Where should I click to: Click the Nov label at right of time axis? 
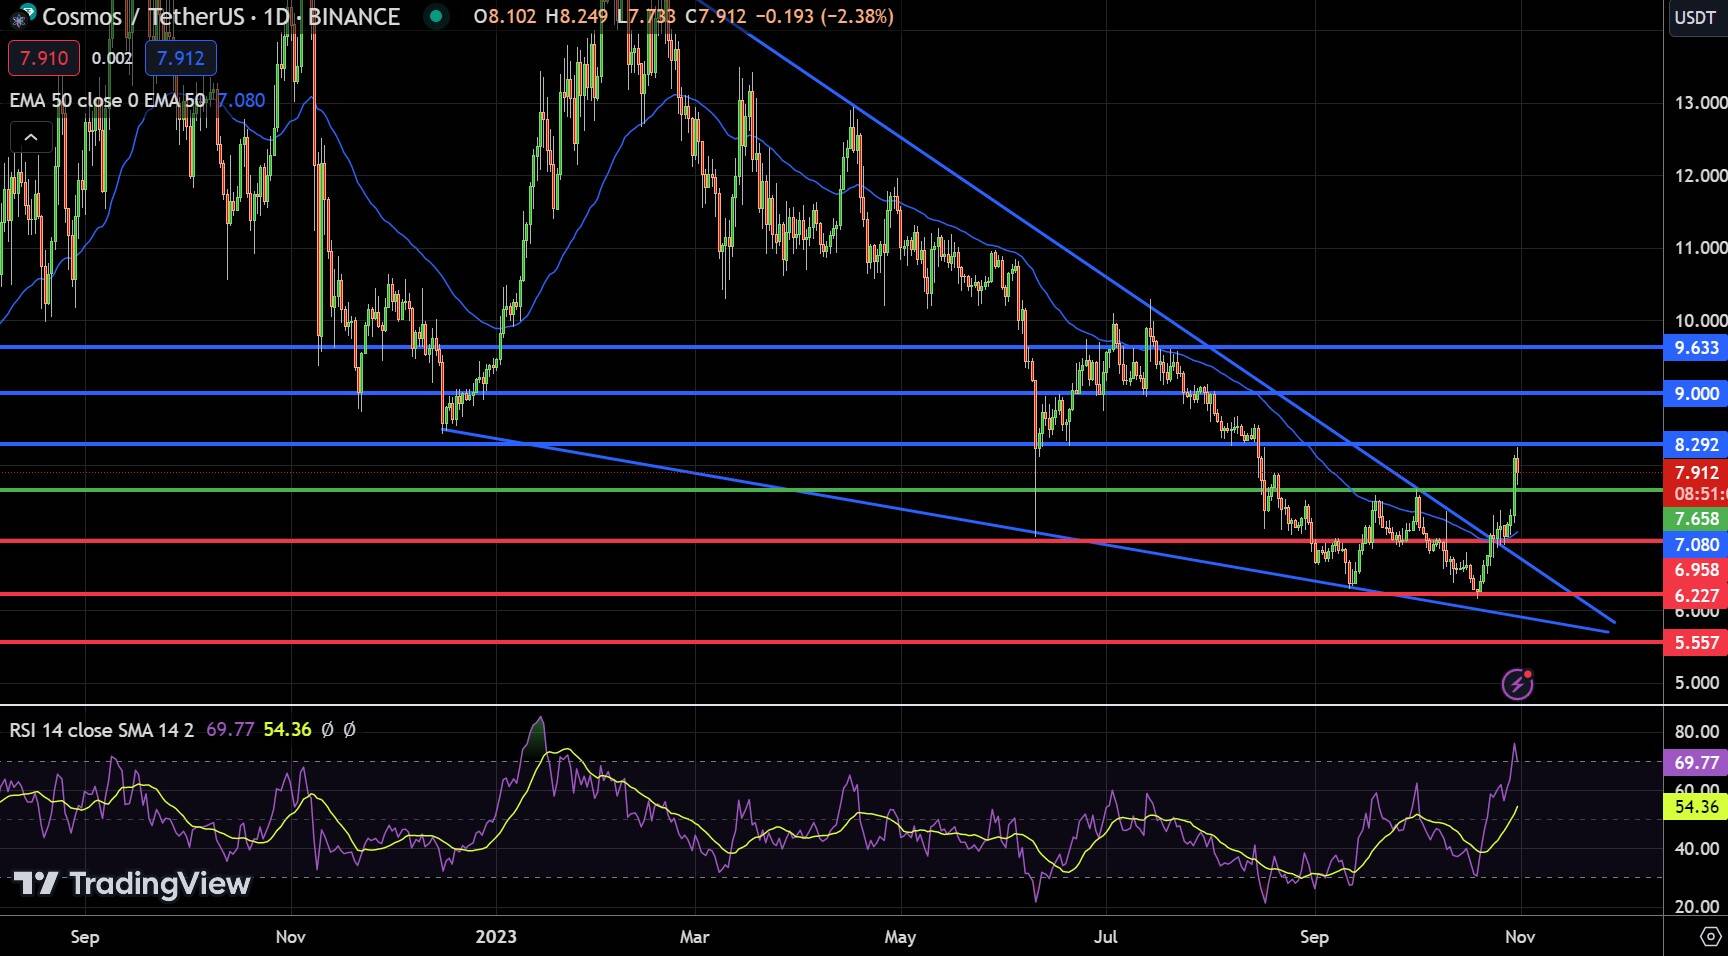coord(1520,937)
